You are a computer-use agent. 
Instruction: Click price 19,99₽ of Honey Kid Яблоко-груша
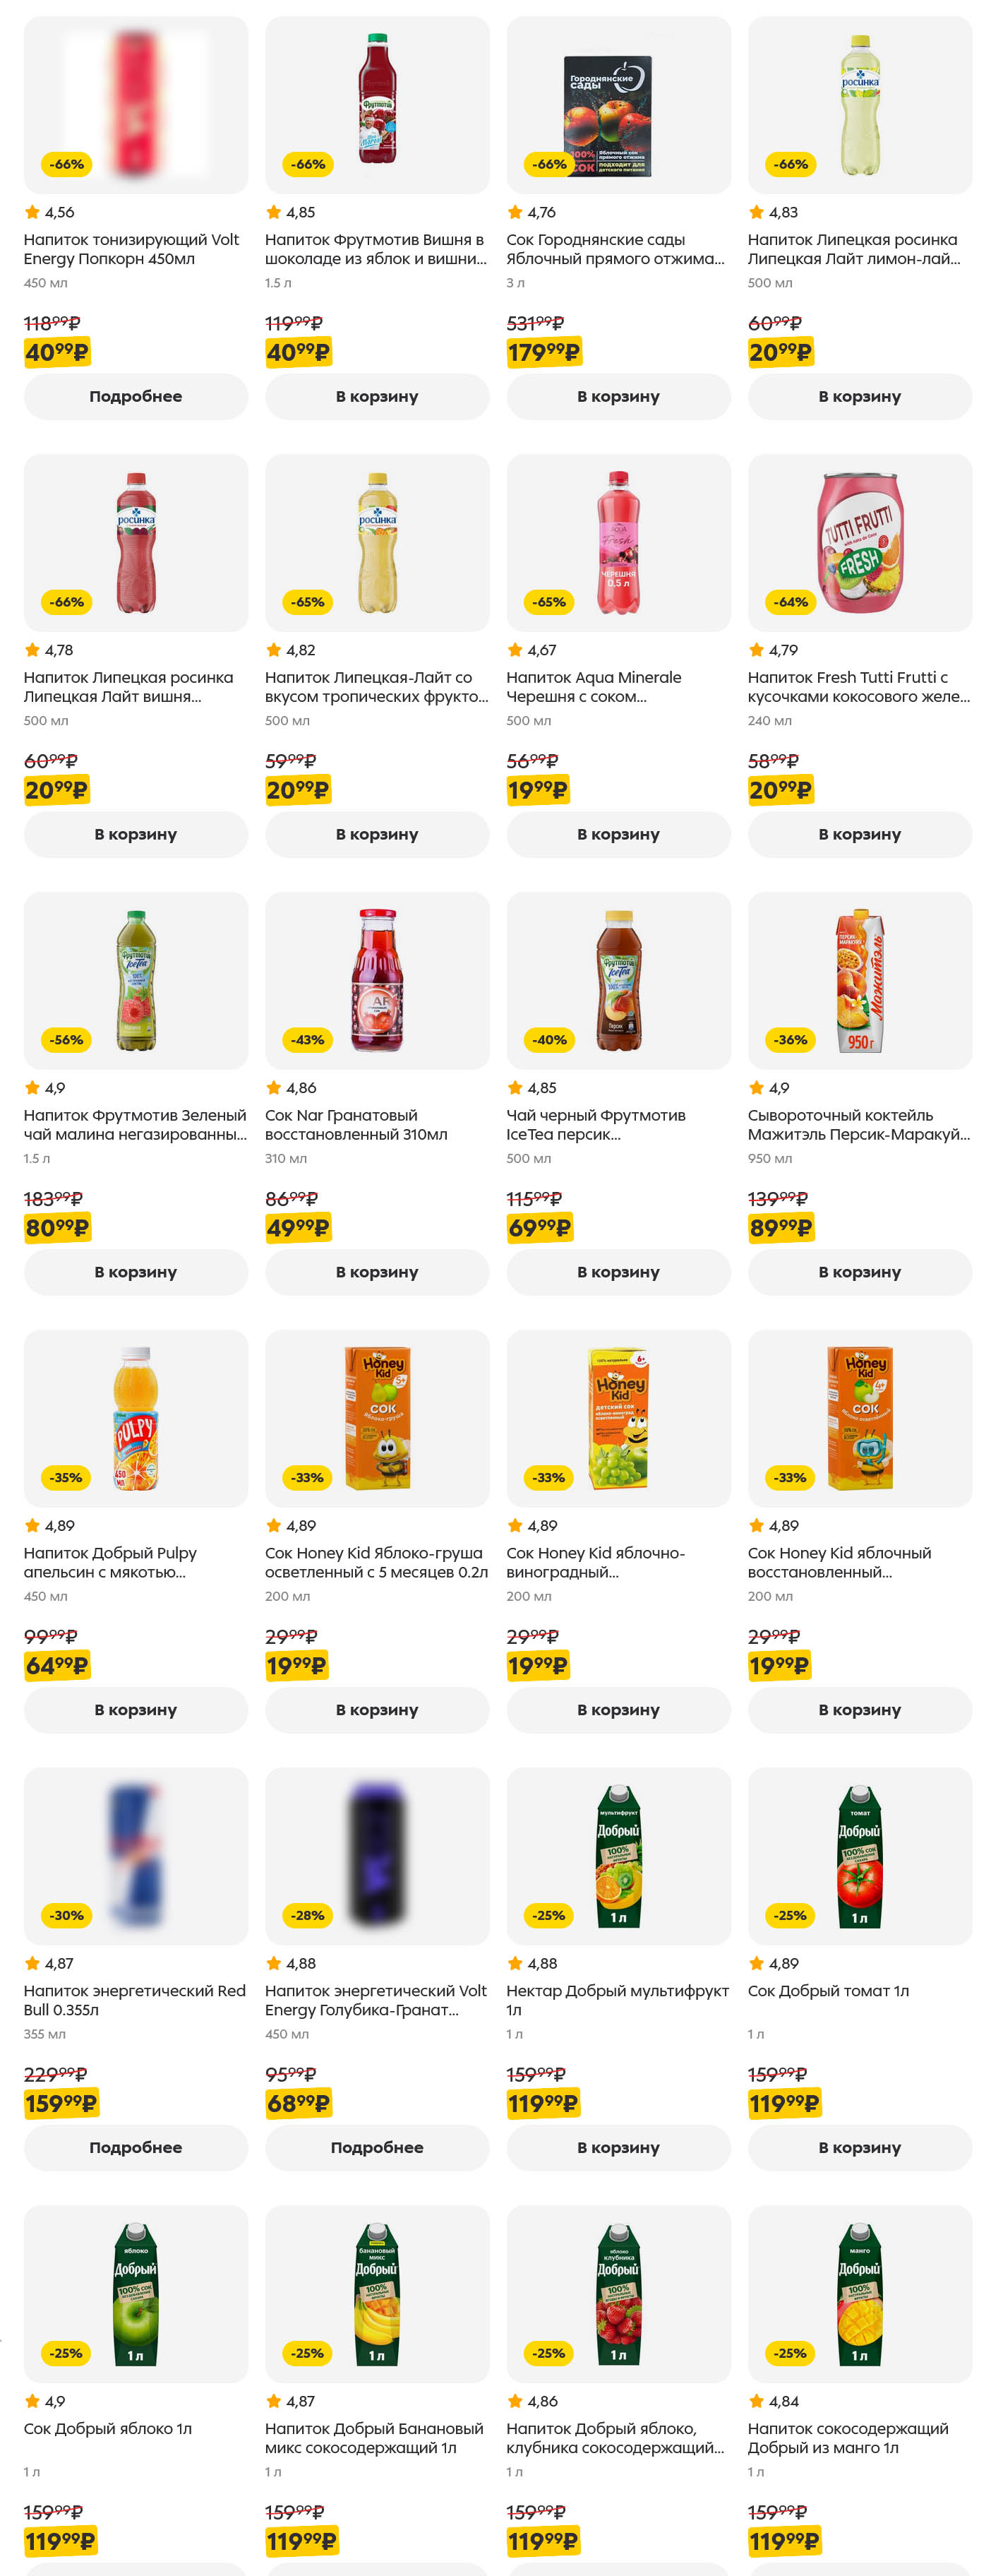[296, 1665]
